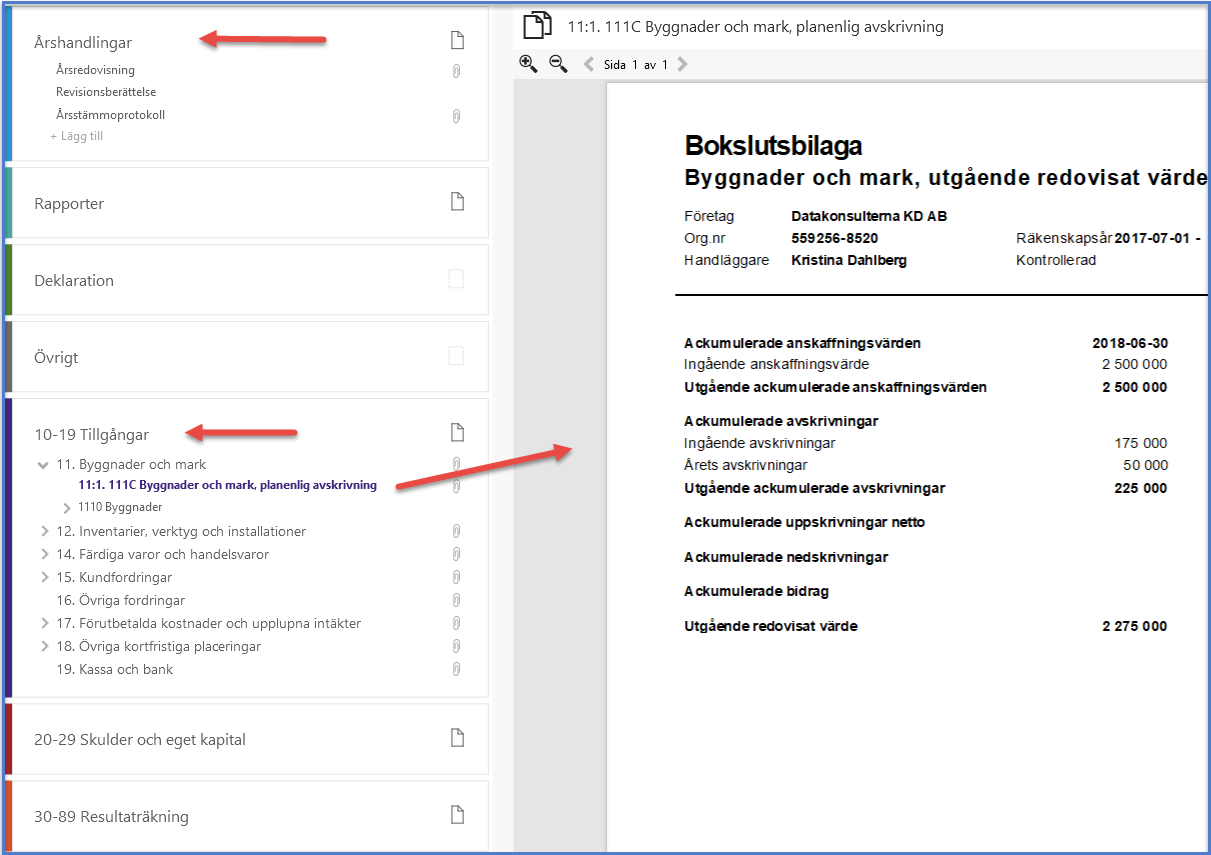
Task: Click the document icon on 30-89 Resultaträkning
Action: point(457,815)
